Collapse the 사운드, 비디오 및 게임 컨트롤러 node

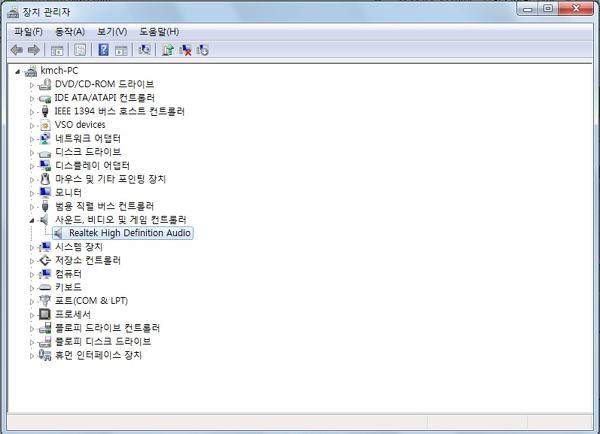tap(32, 220)
